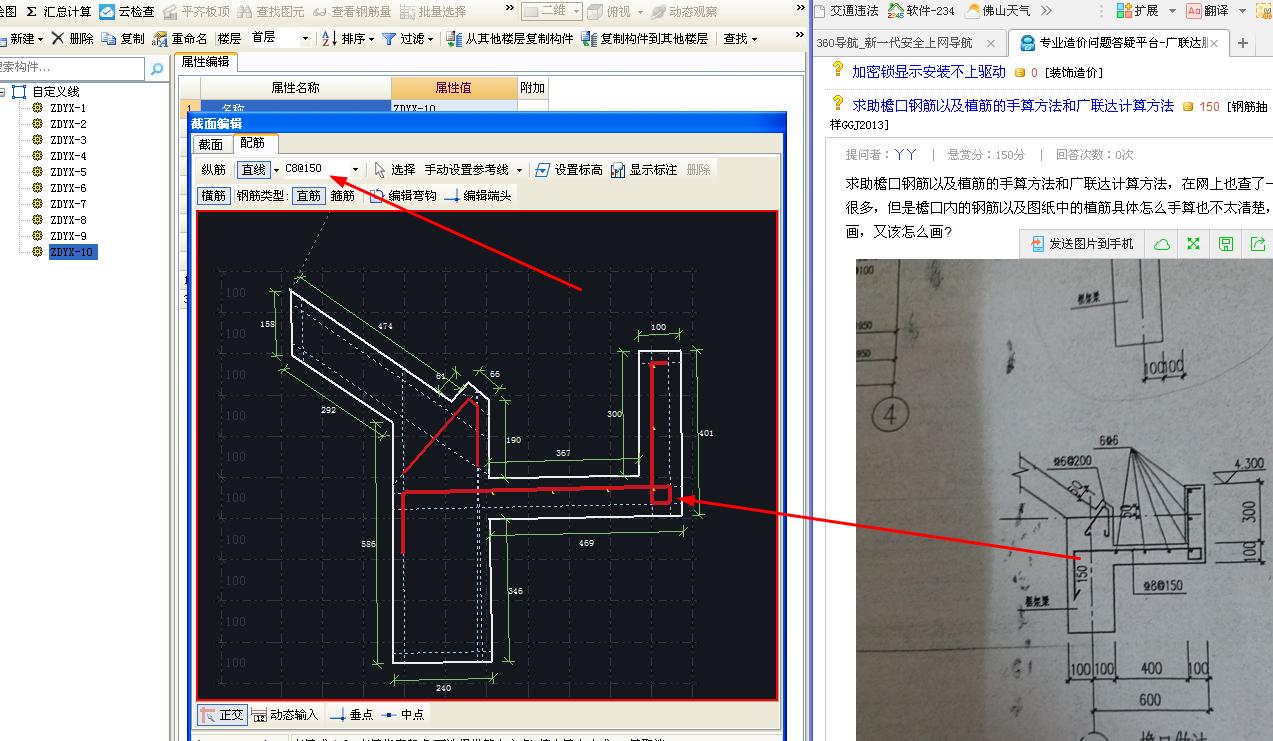Close the 360导航 browser tab

point(991,43)
